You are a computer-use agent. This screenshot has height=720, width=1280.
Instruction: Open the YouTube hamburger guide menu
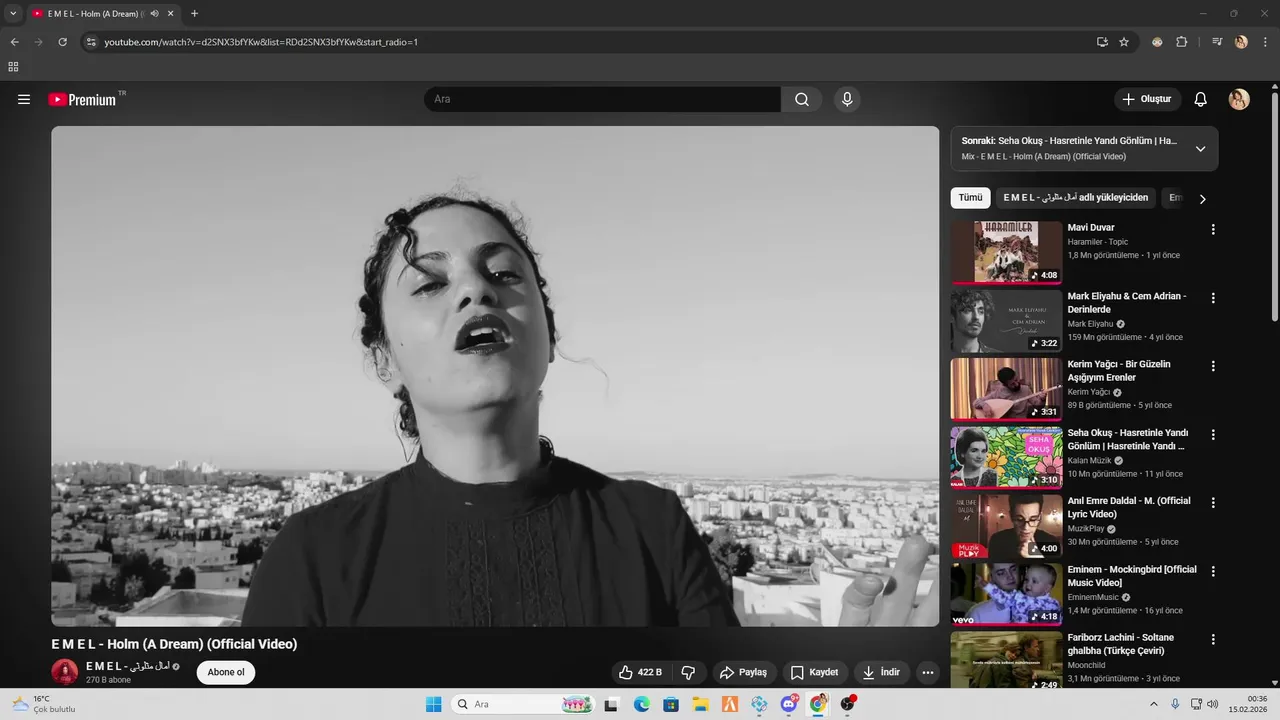click(x=24, y=99)
